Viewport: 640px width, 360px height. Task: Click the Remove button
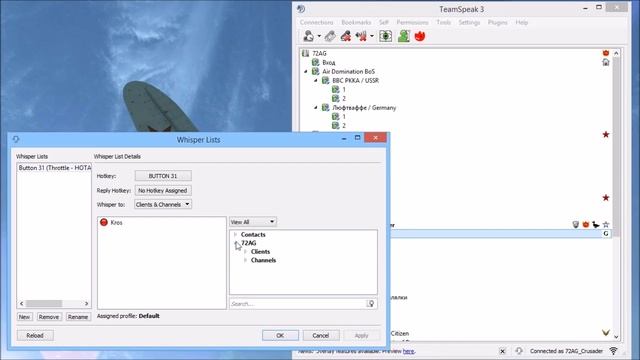click(x=49, y=317)
